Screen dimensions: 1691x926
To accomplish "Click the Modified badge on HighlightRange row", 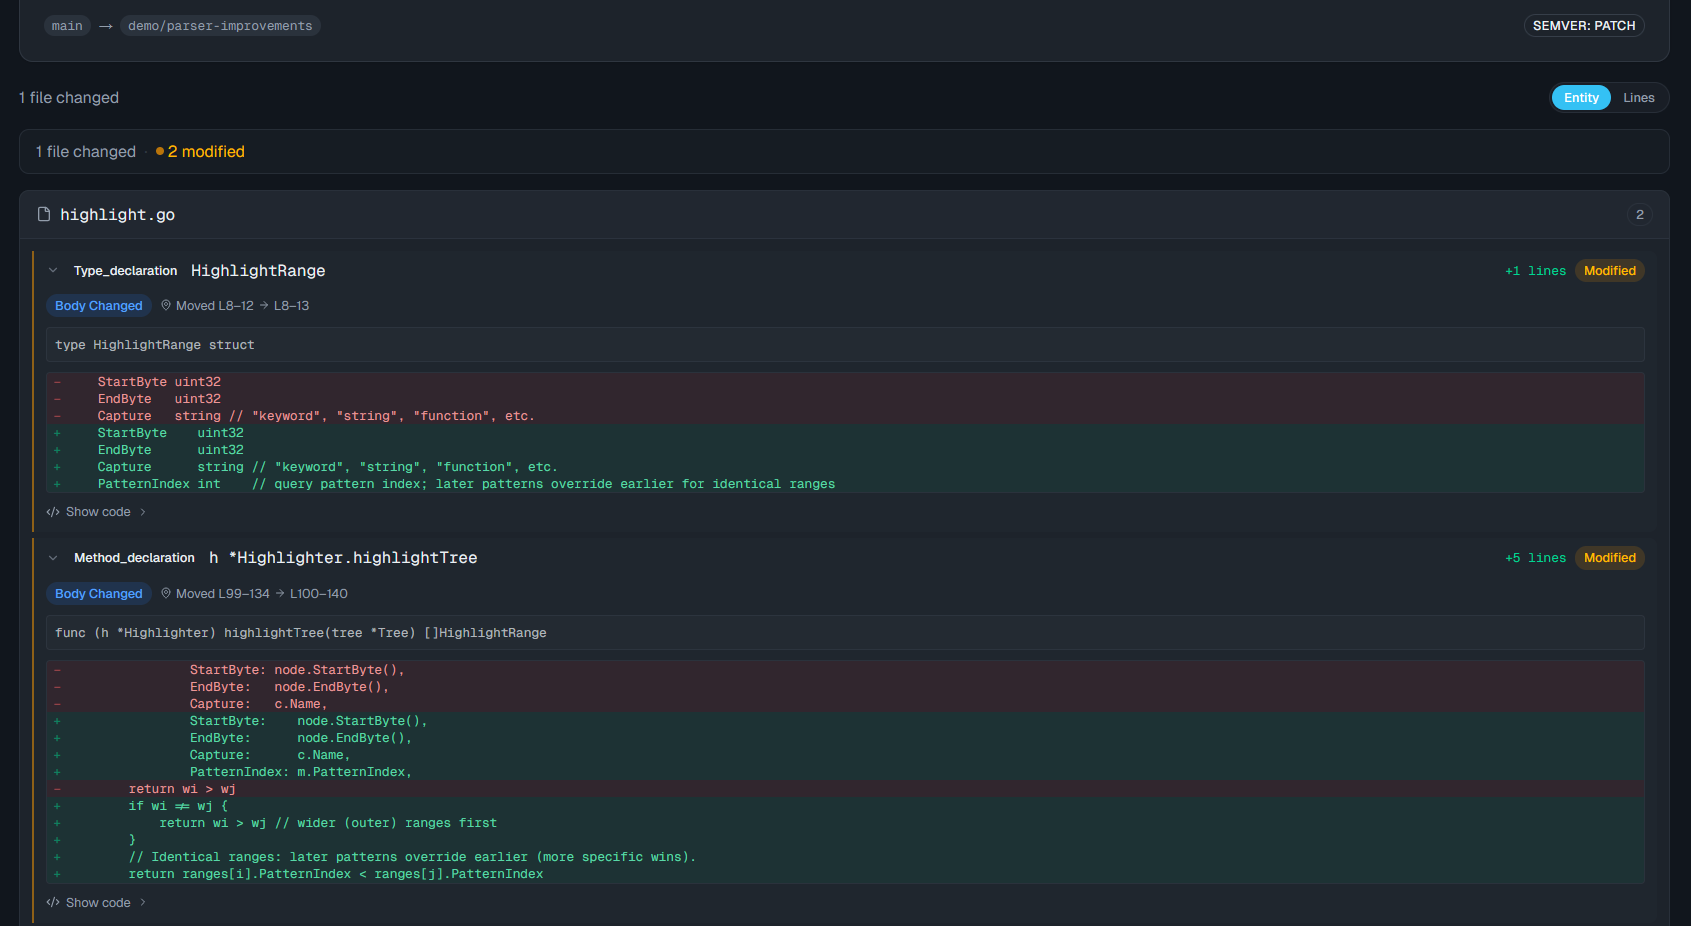I will point(1610,271).
